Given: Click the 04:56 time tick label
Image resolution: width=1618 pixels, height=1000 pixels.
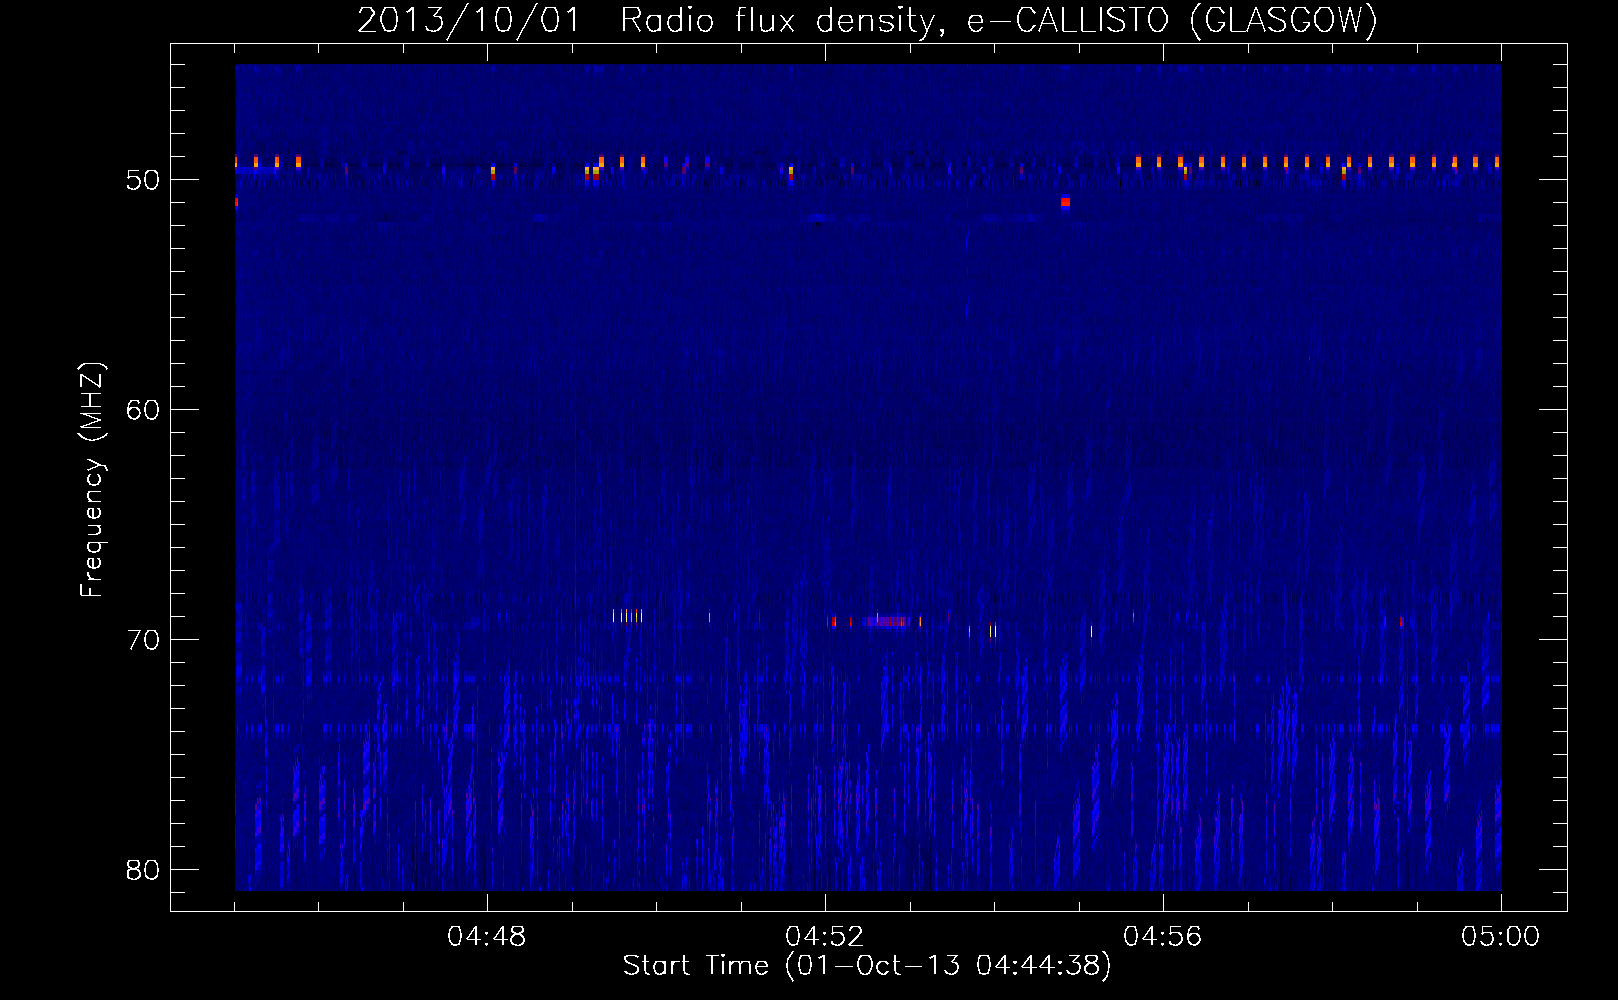Looking at the screenshot, I should click(x=1163, y=937).
